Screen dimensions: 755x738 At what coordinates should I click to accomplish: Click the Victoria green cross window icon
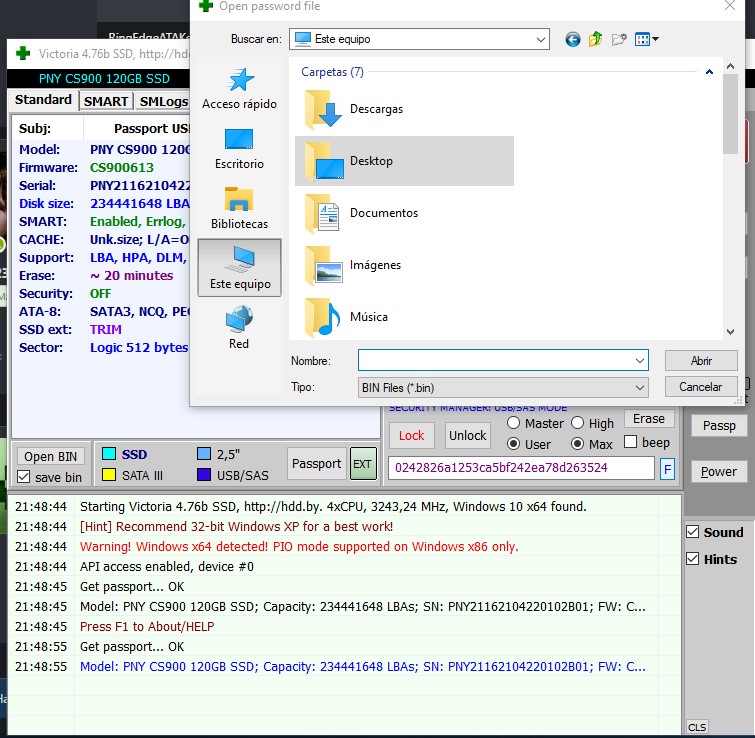pyautogui.click(x=23, y=53)
